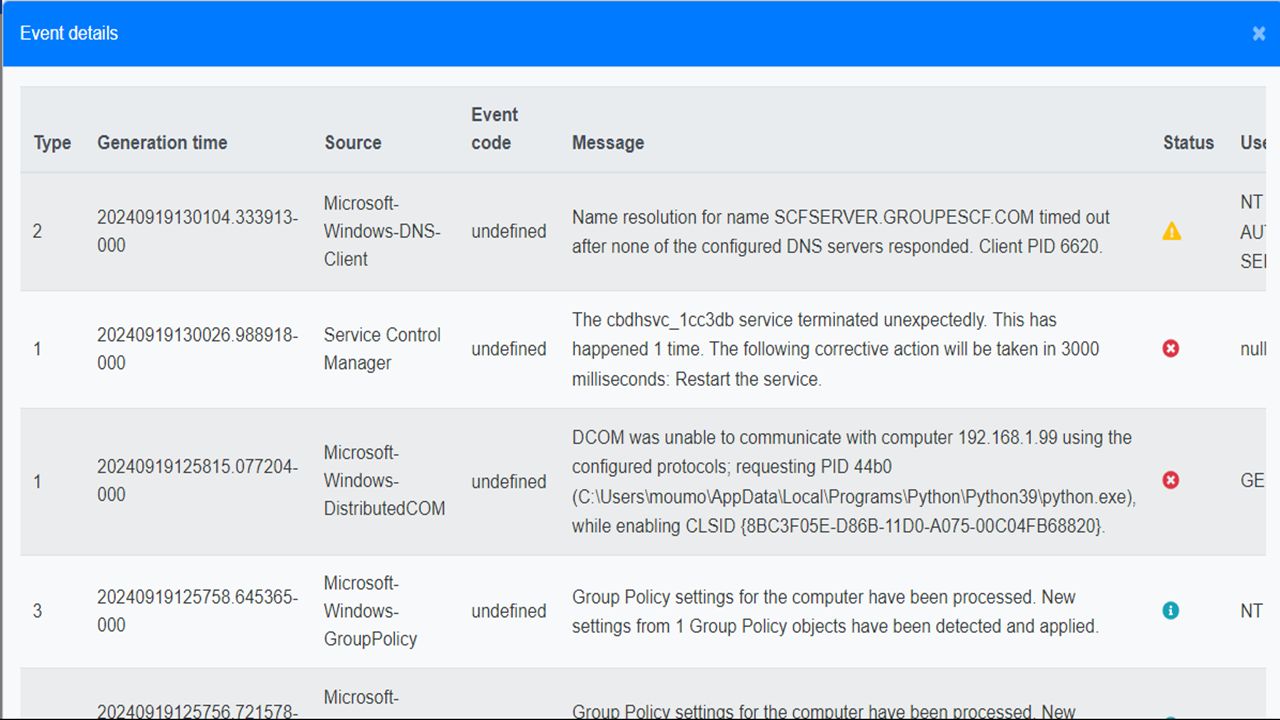1280x720 pixels.
Task: Select the DCOM unable to communicate message
Action: pos(852,481)
